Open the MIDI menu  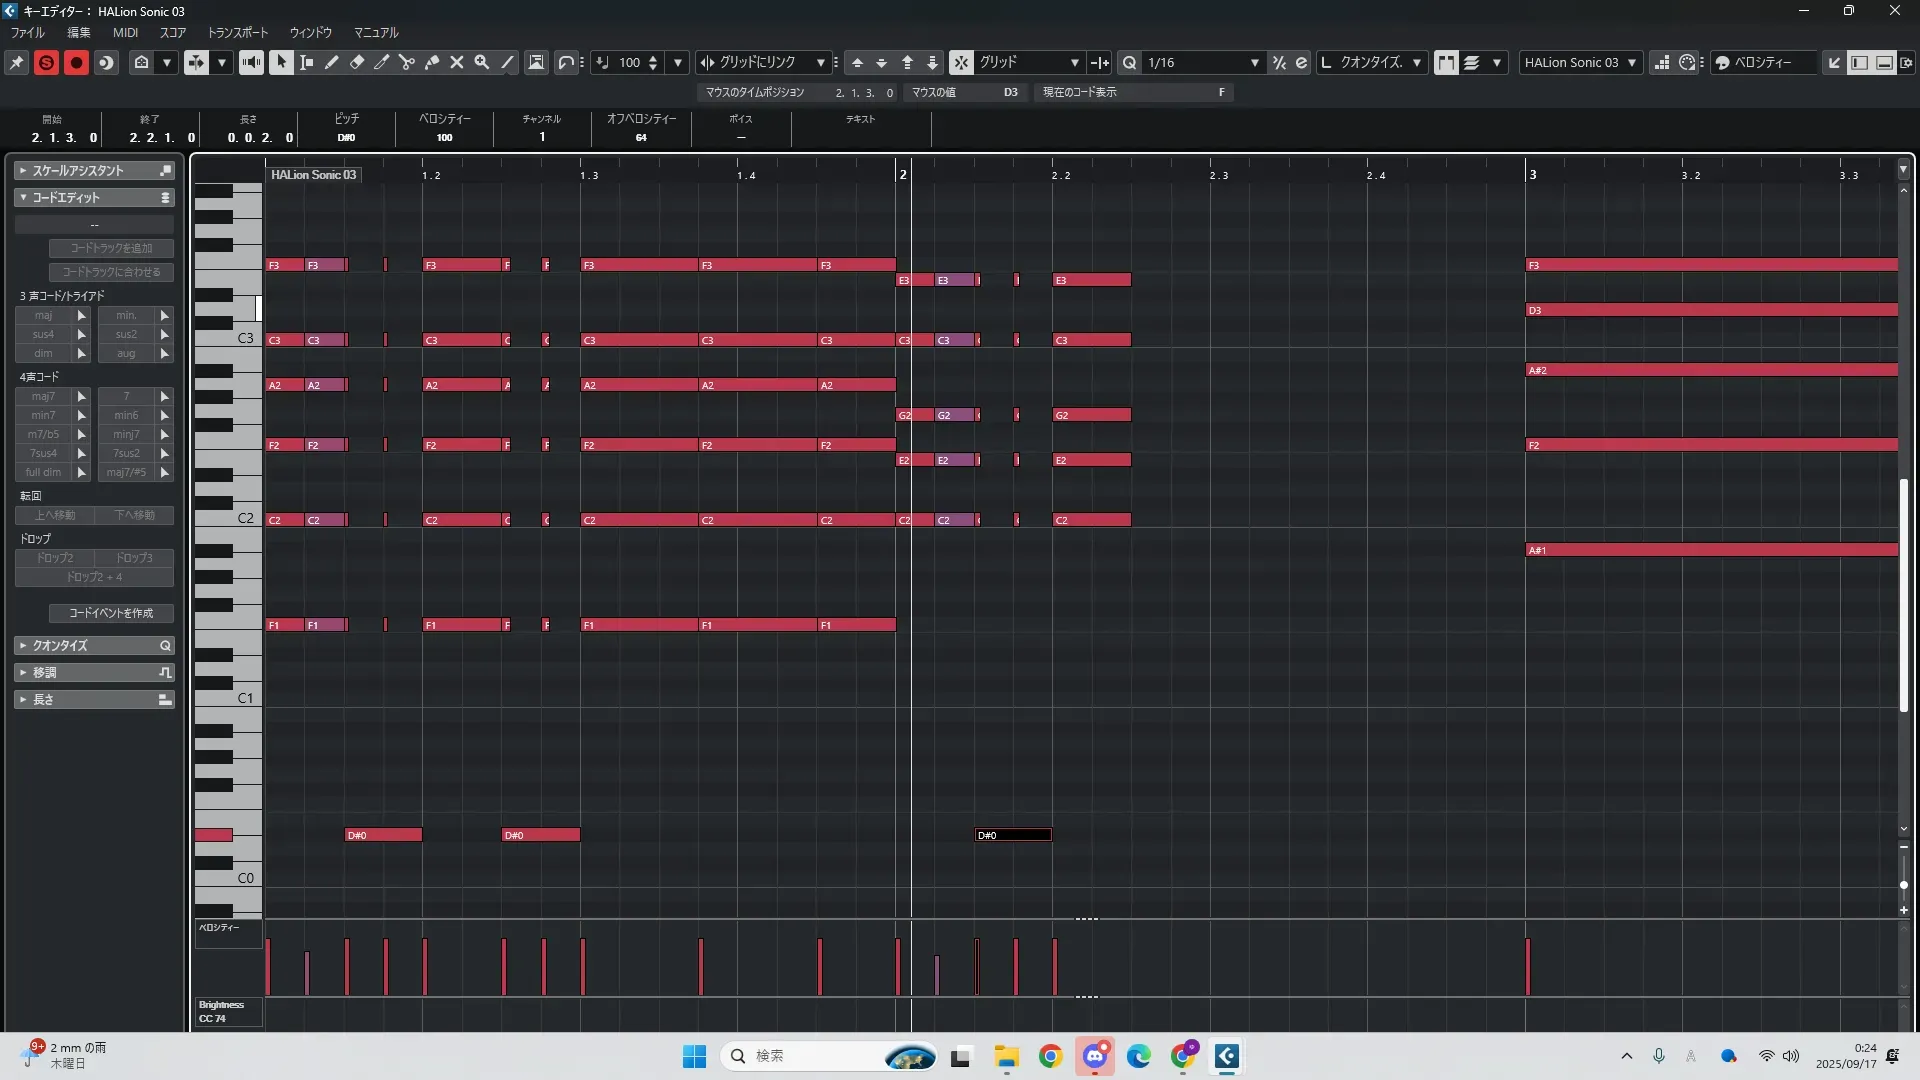125,33
